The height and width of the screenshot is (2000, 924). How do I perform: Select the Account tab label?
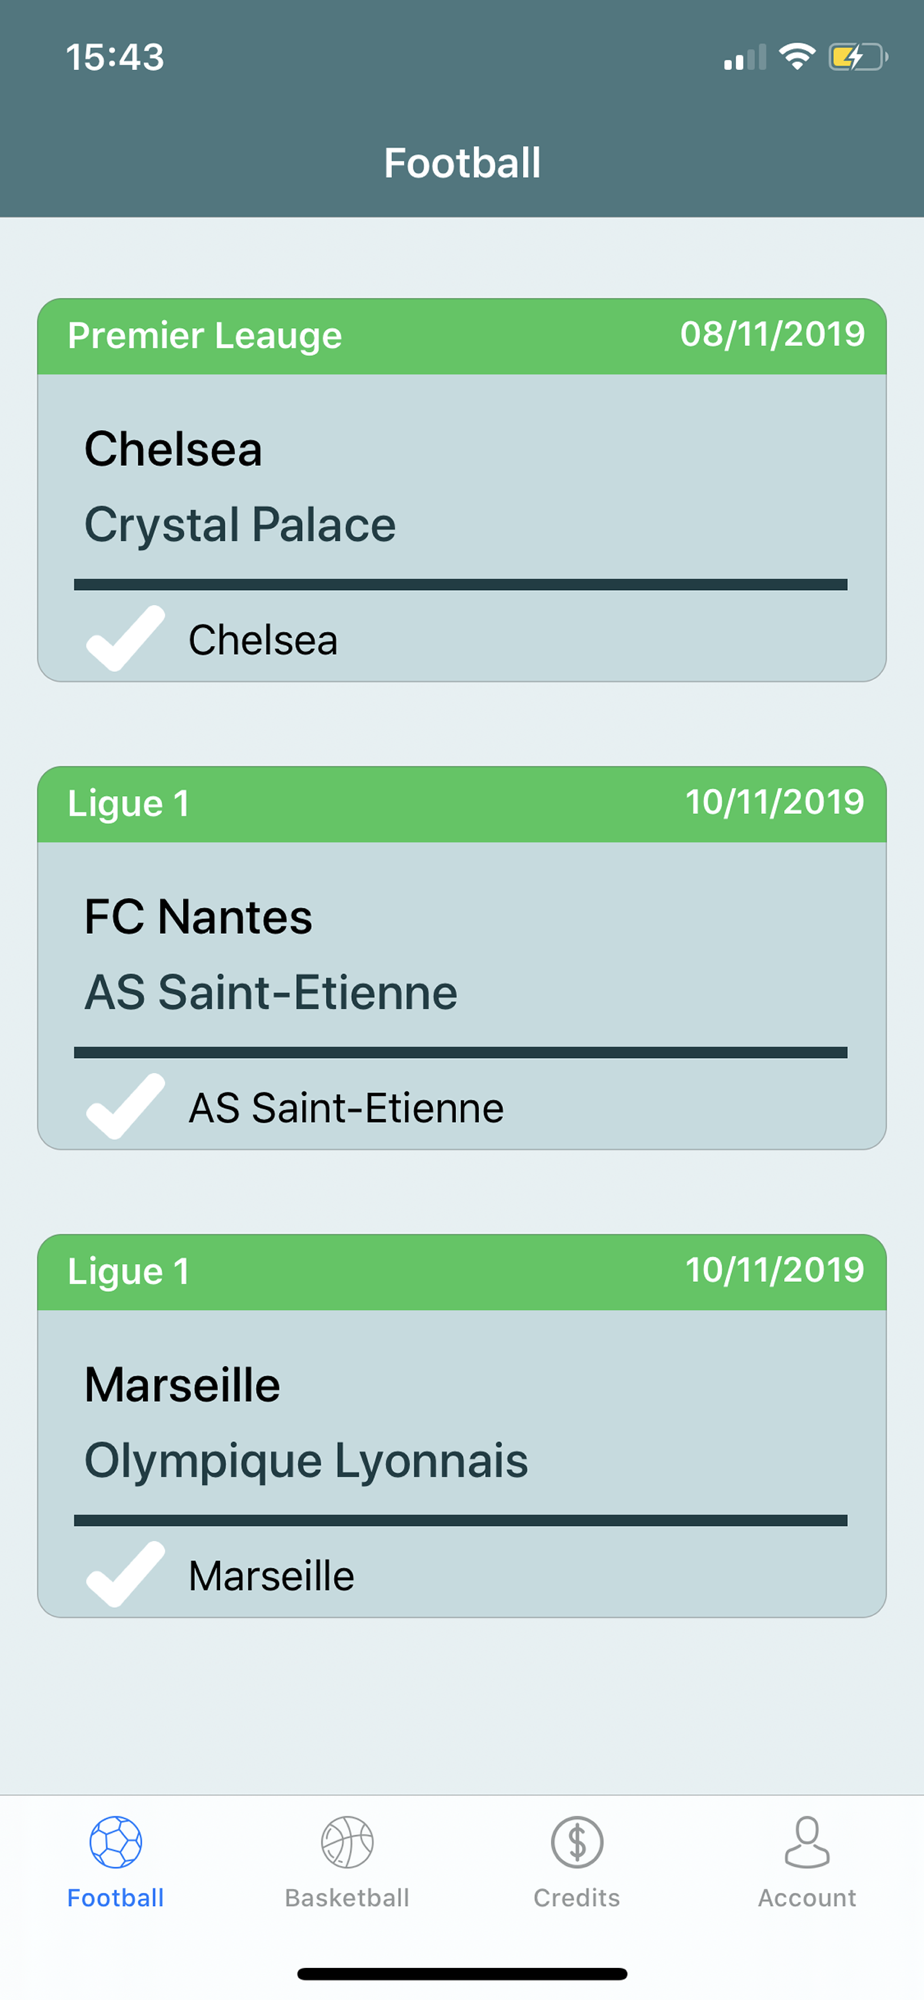(x=807, y=1898)
